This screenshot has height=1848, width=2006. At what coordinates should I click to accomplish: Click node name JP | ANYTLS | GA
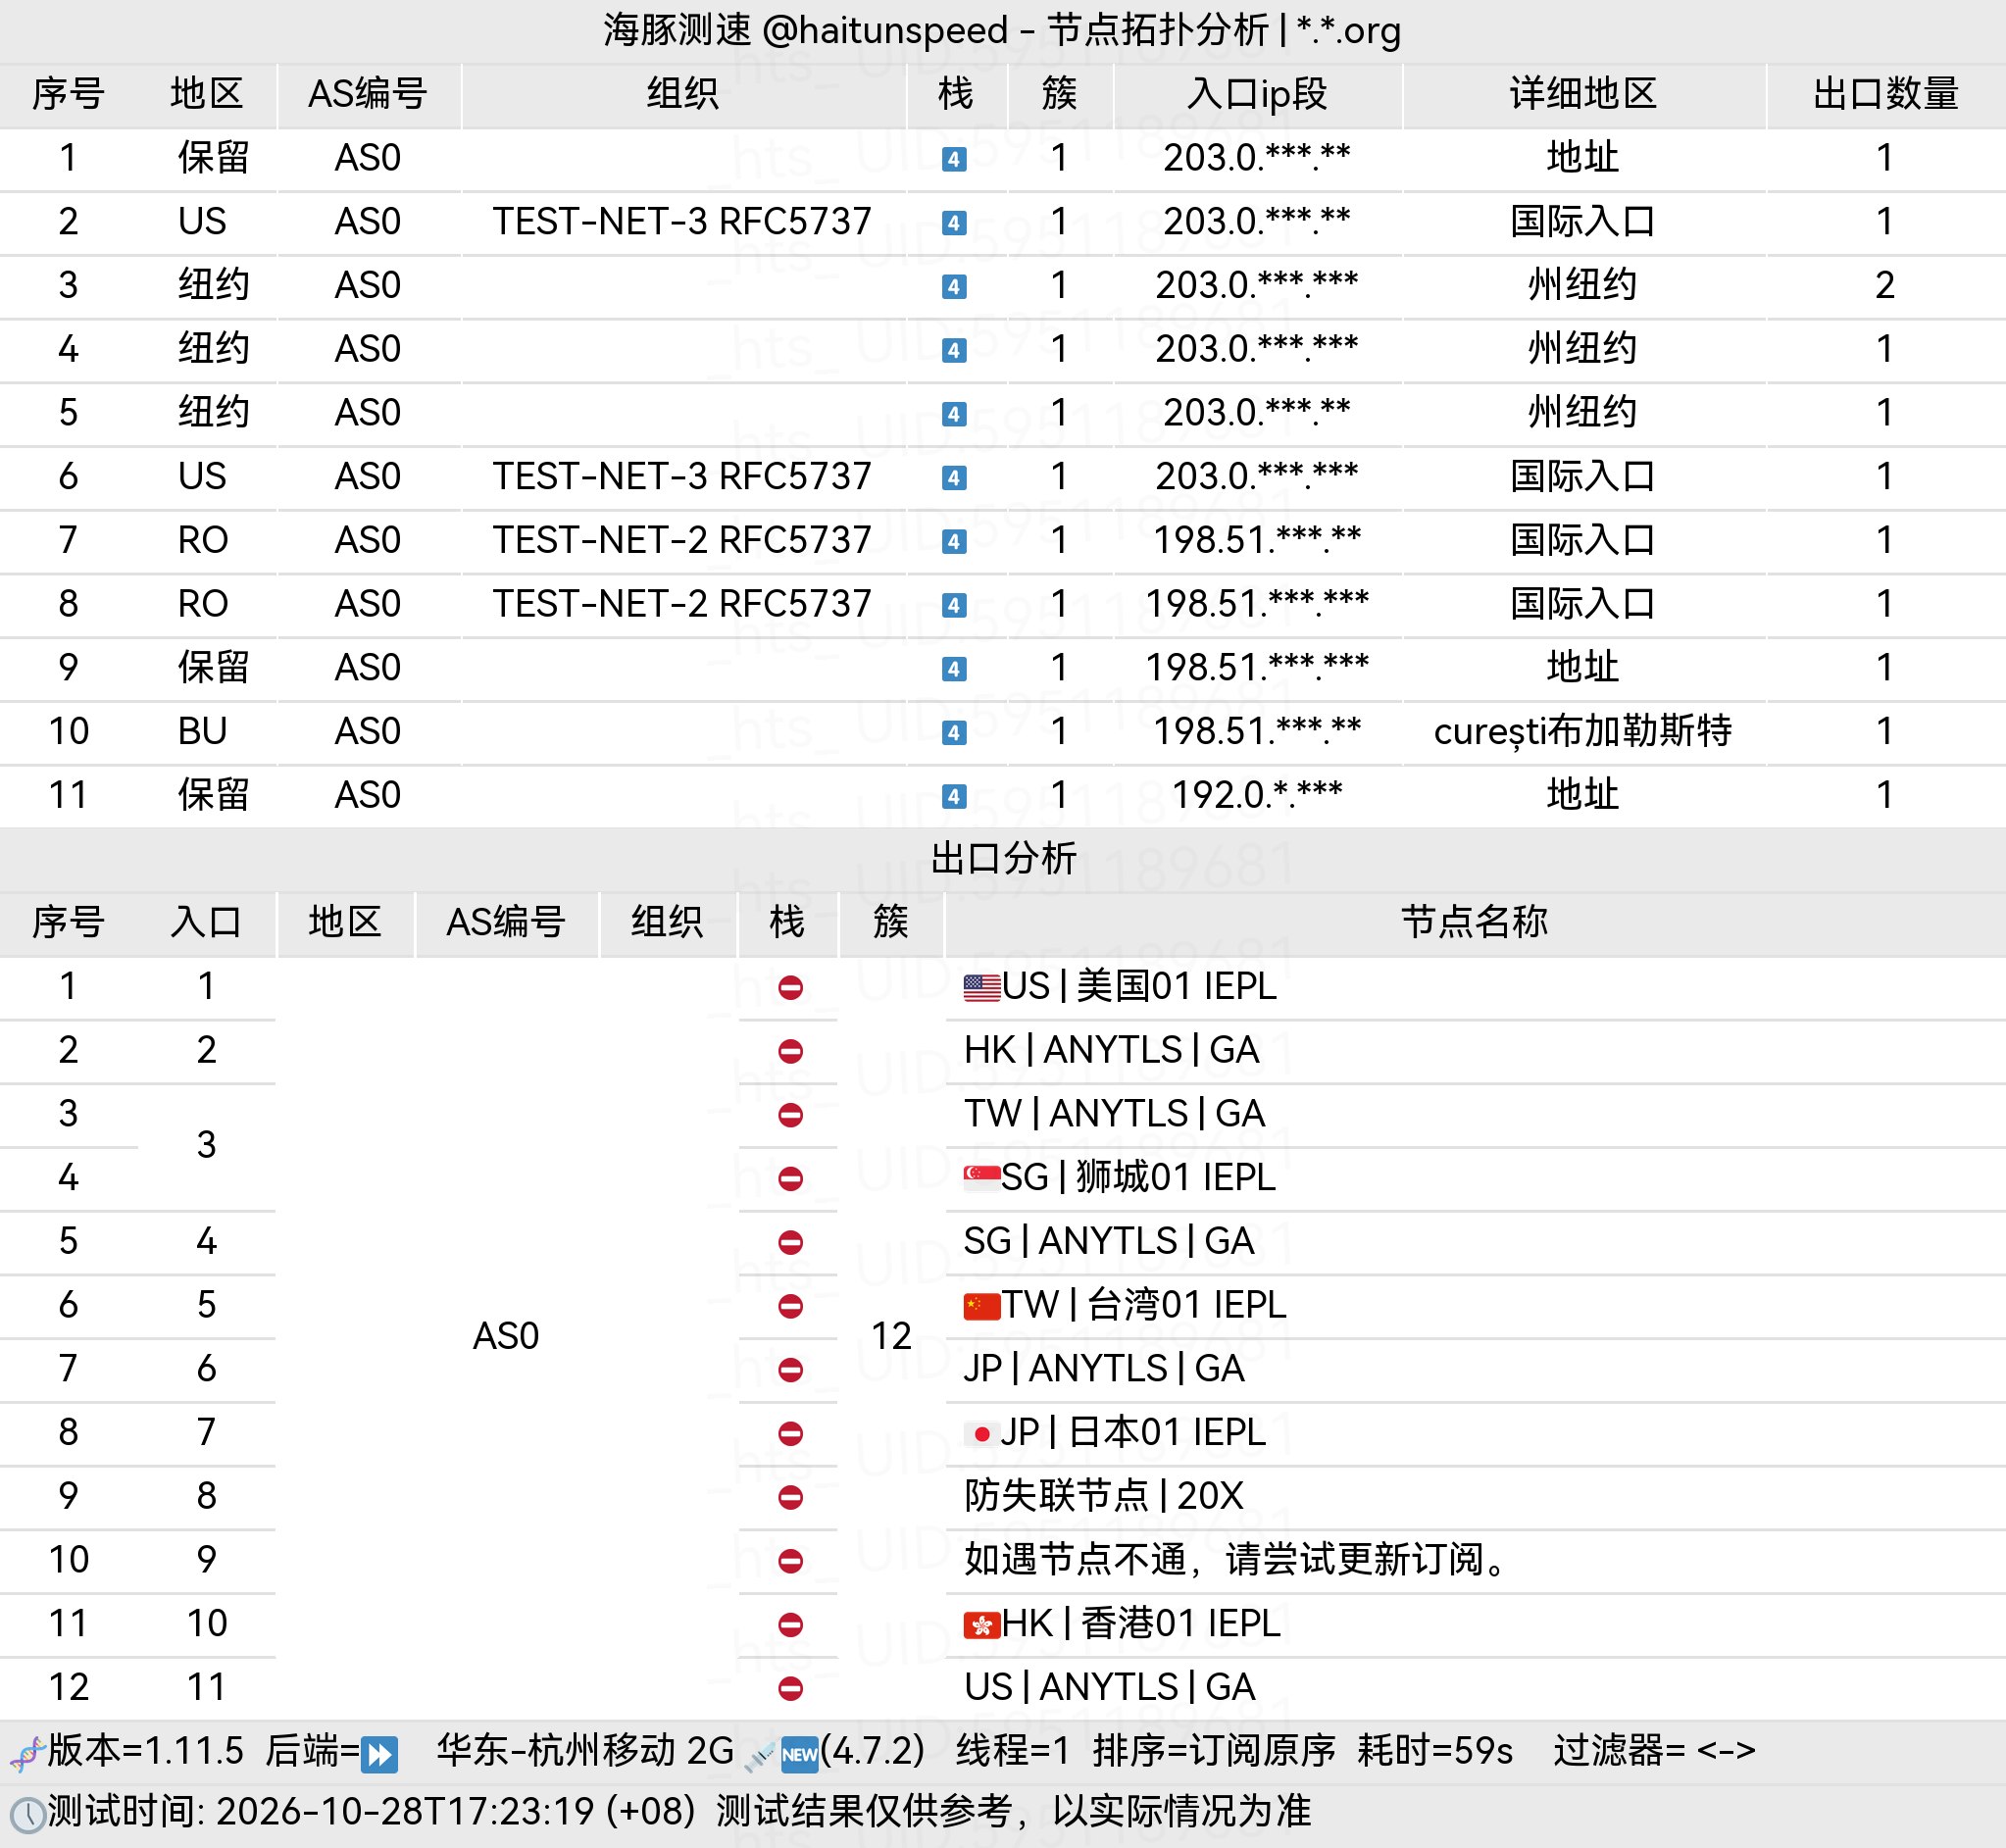pyautogui.click(x=1104, y=1369)
